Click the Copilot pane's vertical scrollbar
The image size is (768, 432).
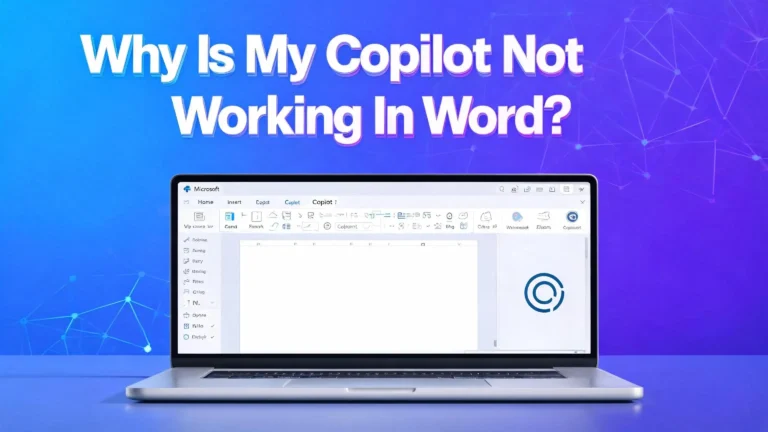586,249
